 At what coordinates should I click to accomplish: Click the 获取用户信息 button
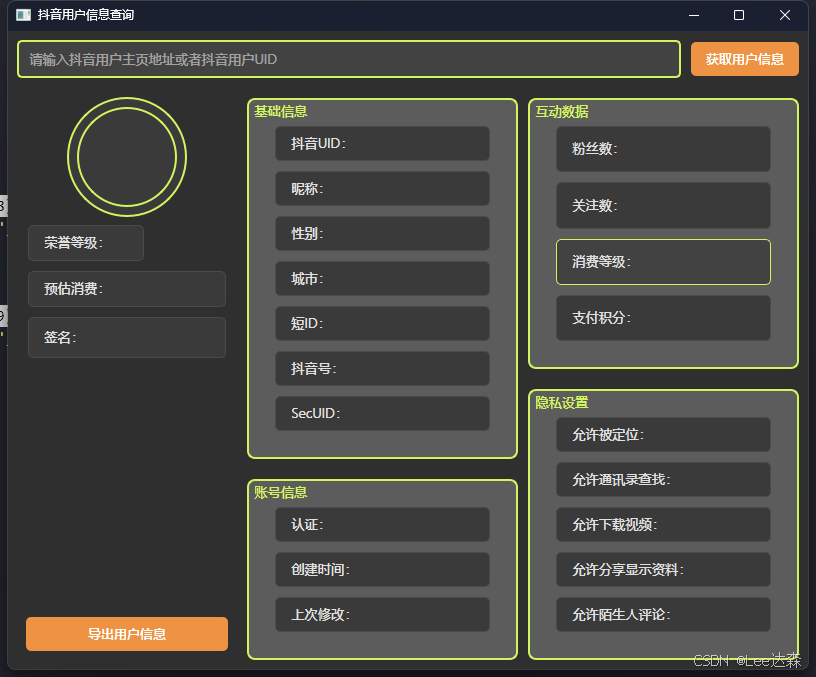tap(744, 59)
